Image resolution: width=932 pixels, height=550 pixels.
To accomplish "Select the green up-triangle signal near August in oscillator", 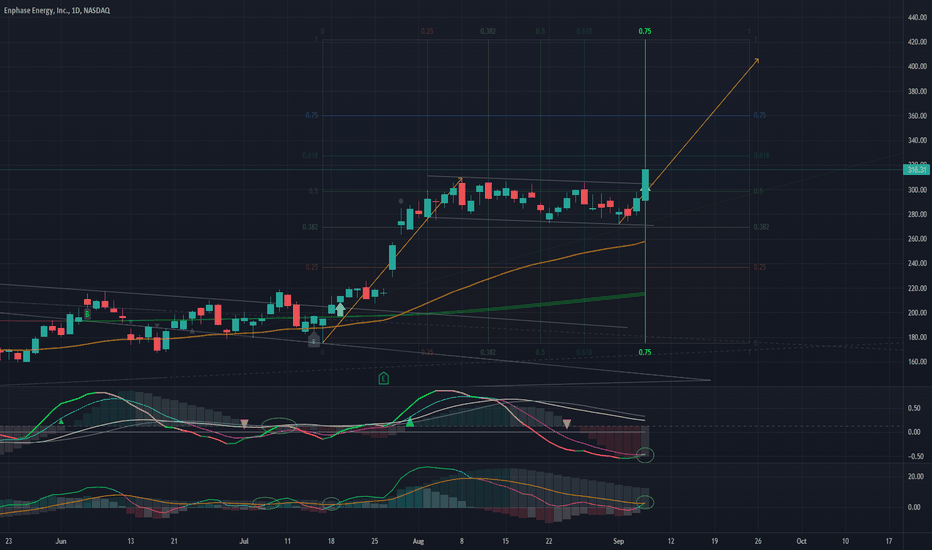I will (410, 422).
